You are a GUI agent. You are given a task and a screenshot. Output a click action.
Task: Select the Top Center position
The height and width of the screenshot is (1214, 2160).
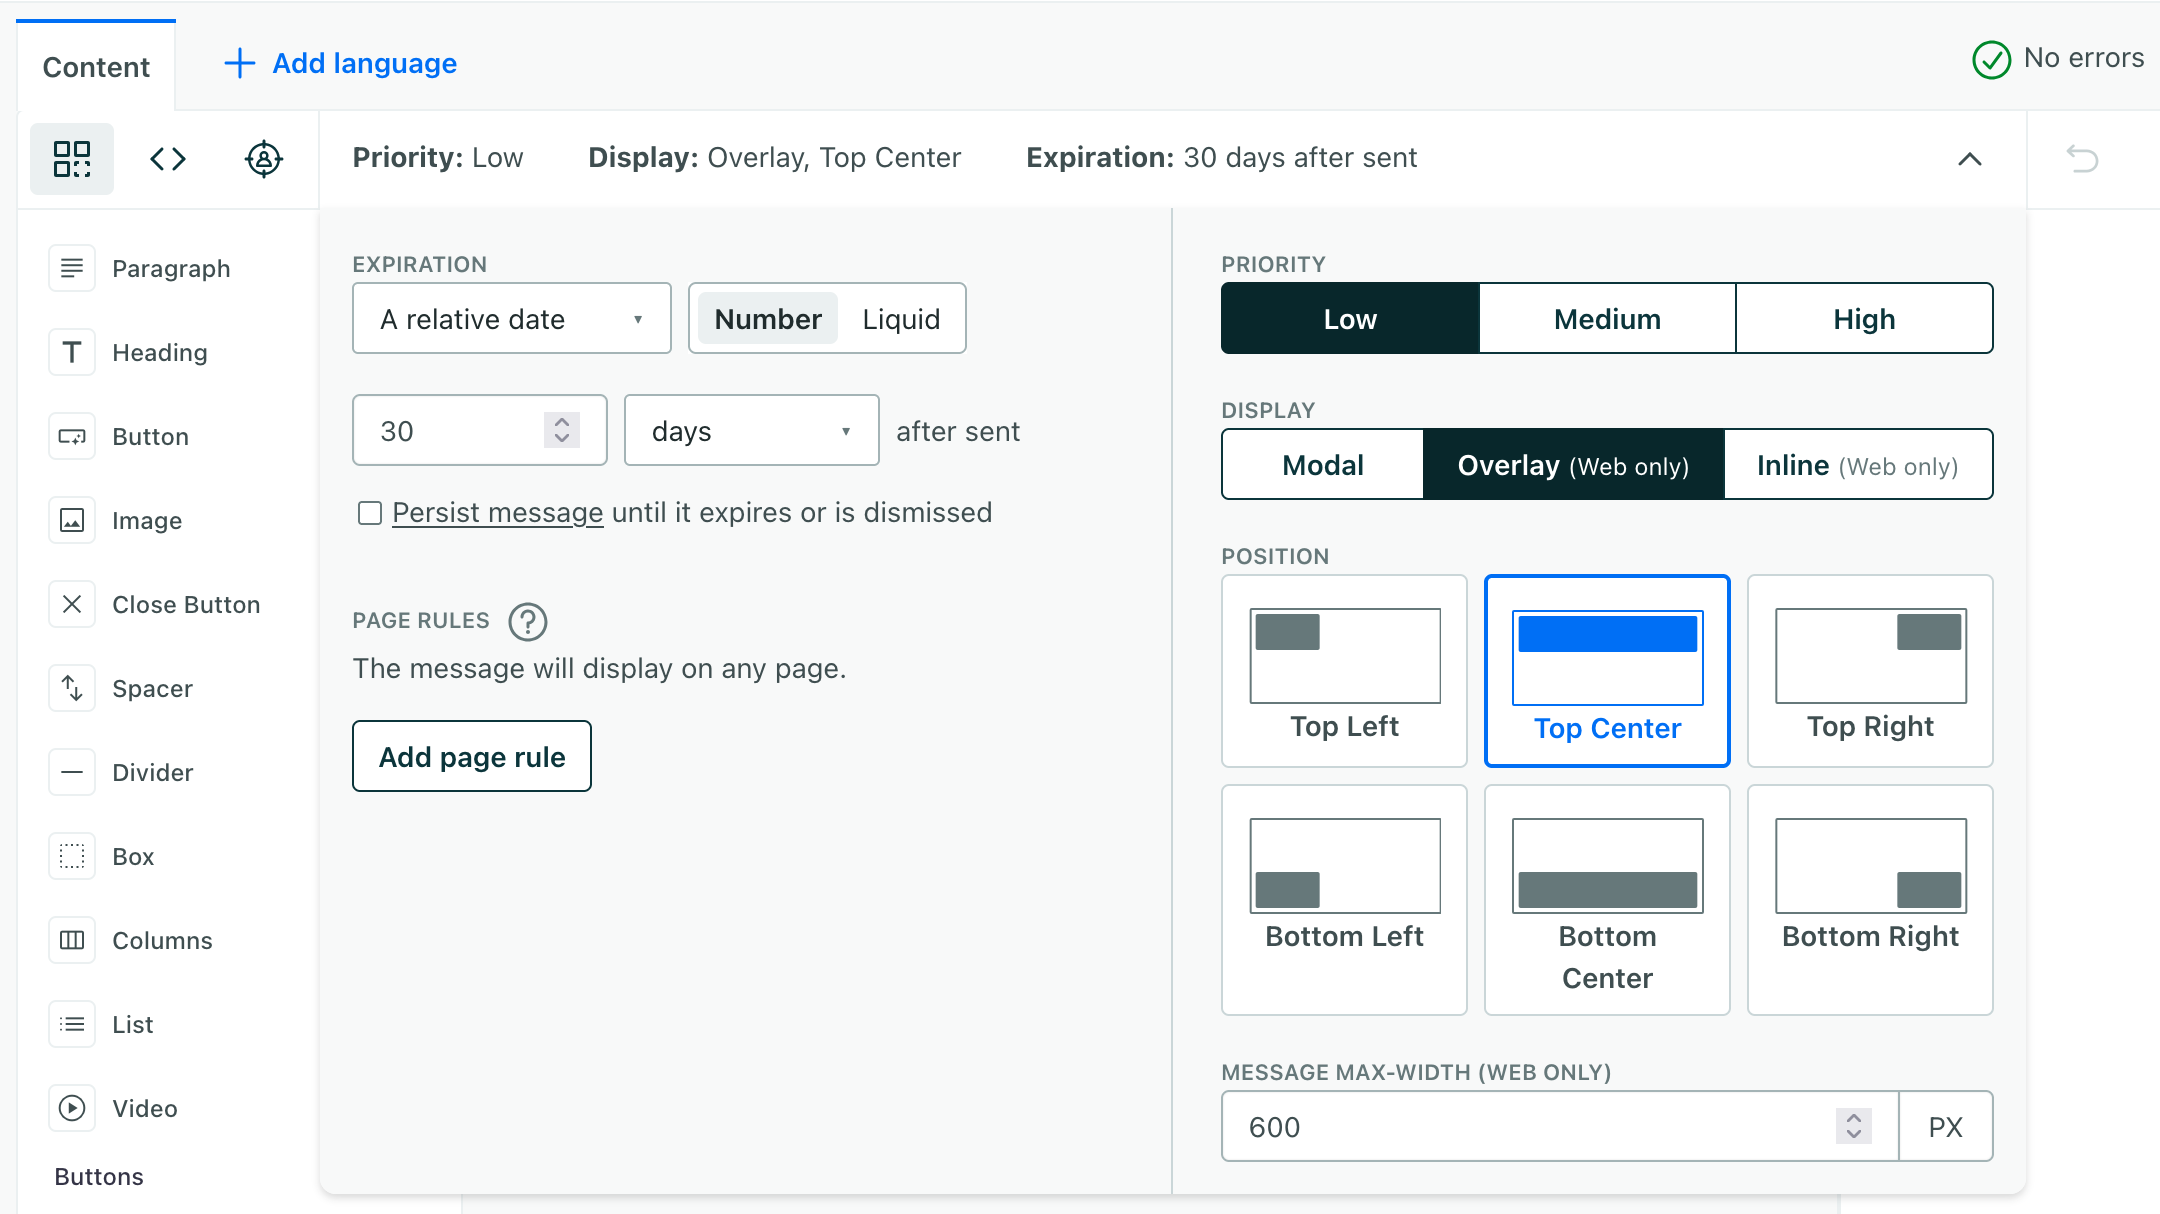[1607, 671]
